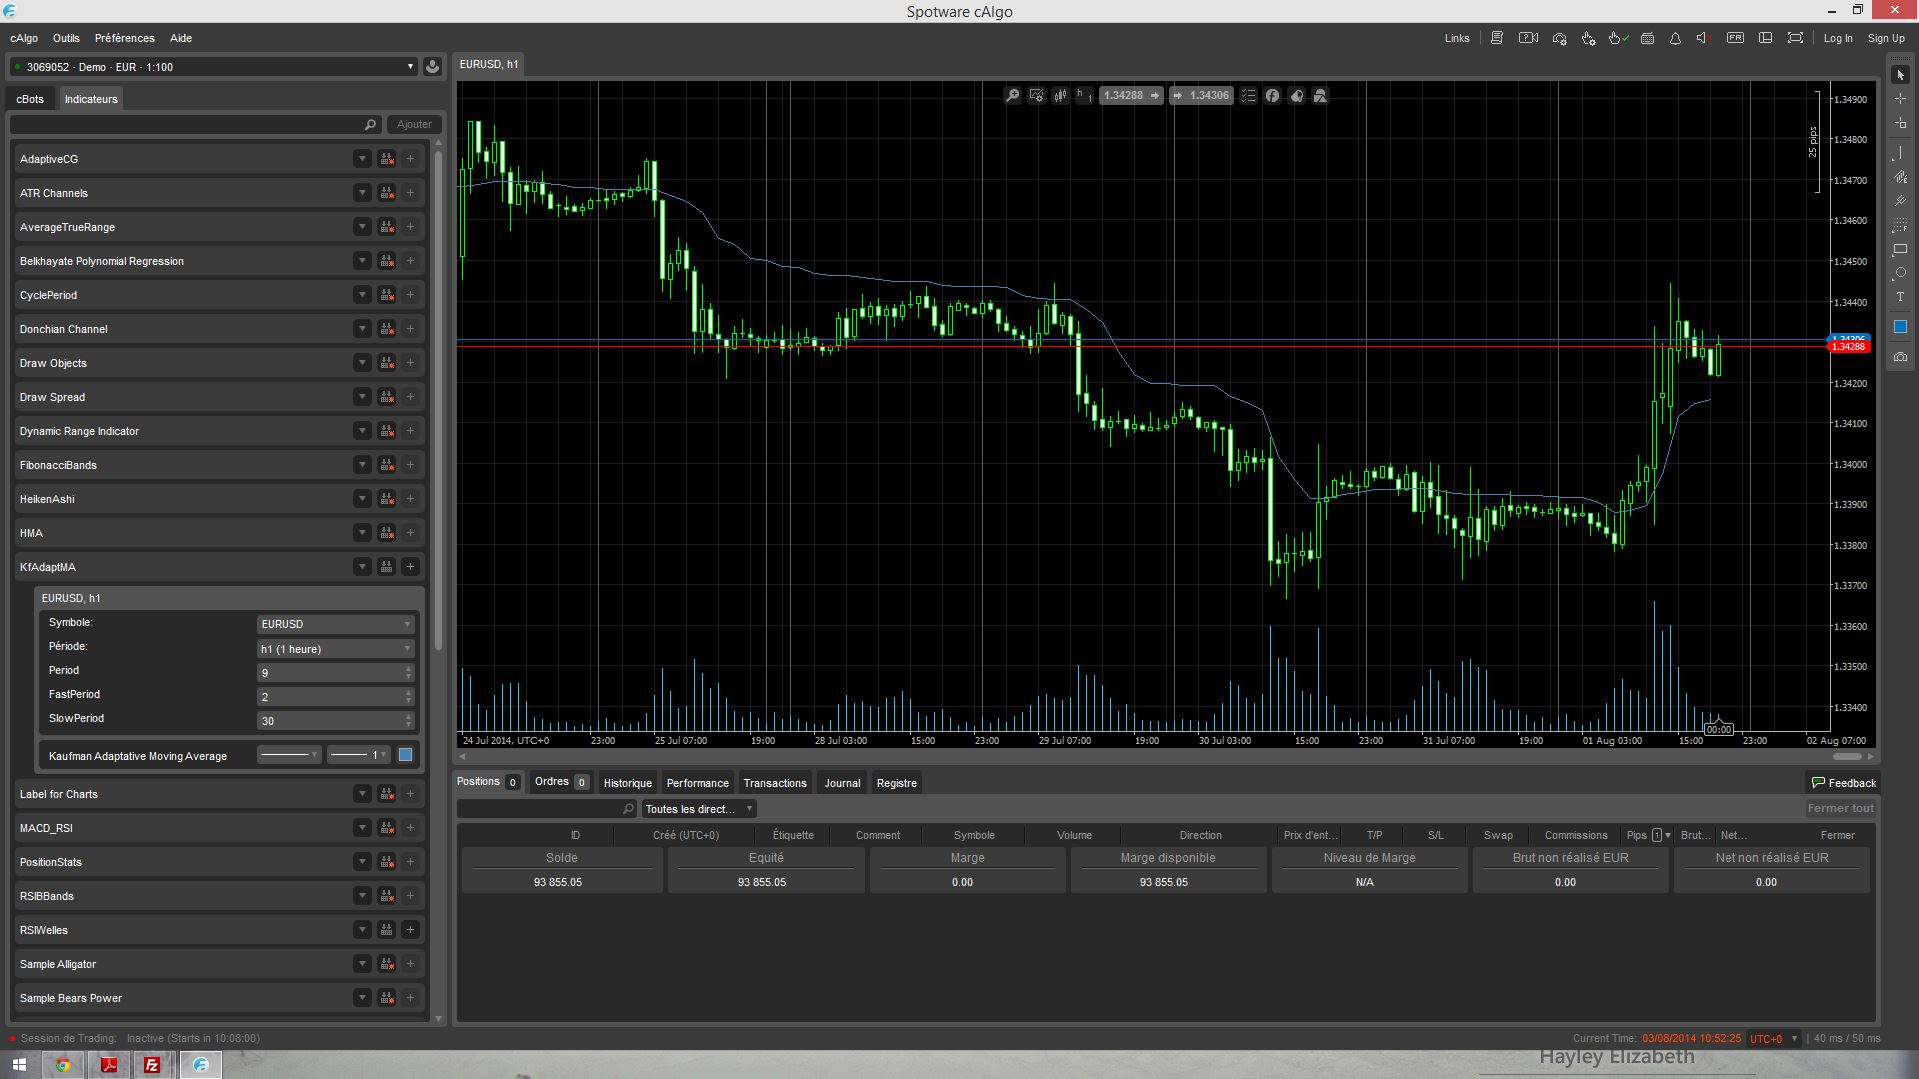The image size is (1919, 1079).
Task: Select the rectangle drawing tool
Action: click(1900, 249)
